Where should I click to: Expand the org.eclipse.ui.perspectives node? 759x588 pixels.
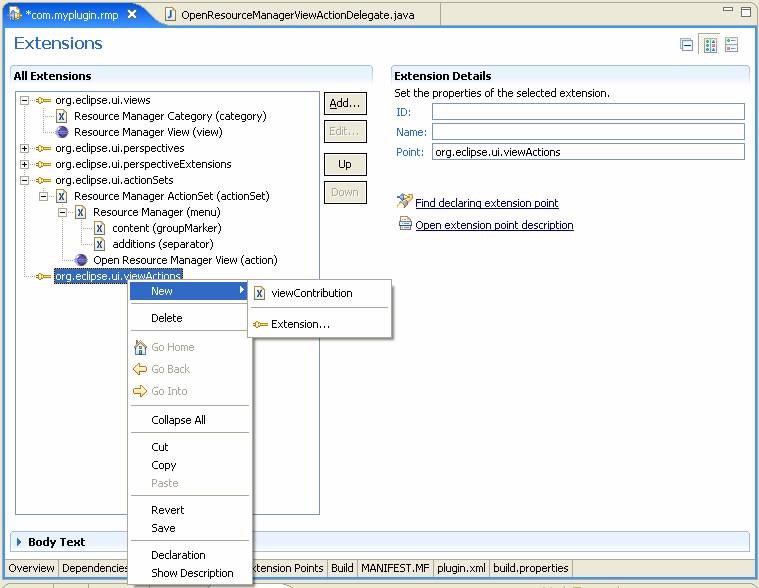click(x=24, y=149)
